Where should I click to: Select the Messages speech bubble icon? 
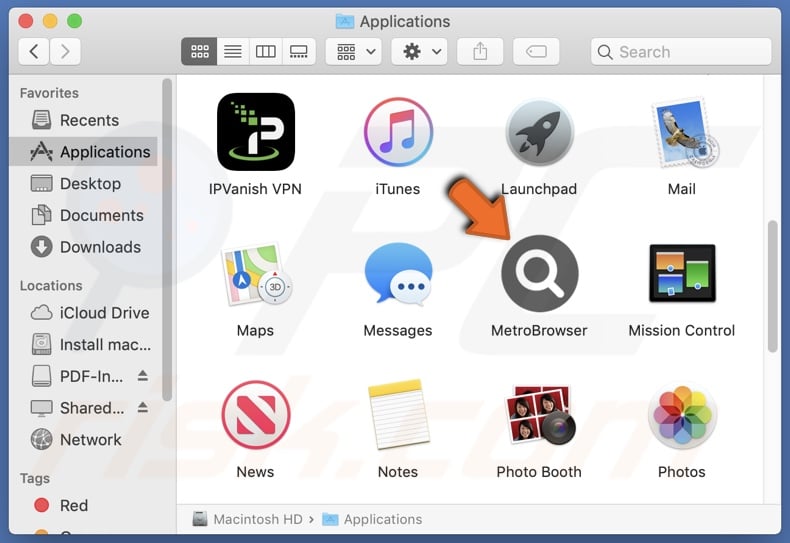pos(398,274)
